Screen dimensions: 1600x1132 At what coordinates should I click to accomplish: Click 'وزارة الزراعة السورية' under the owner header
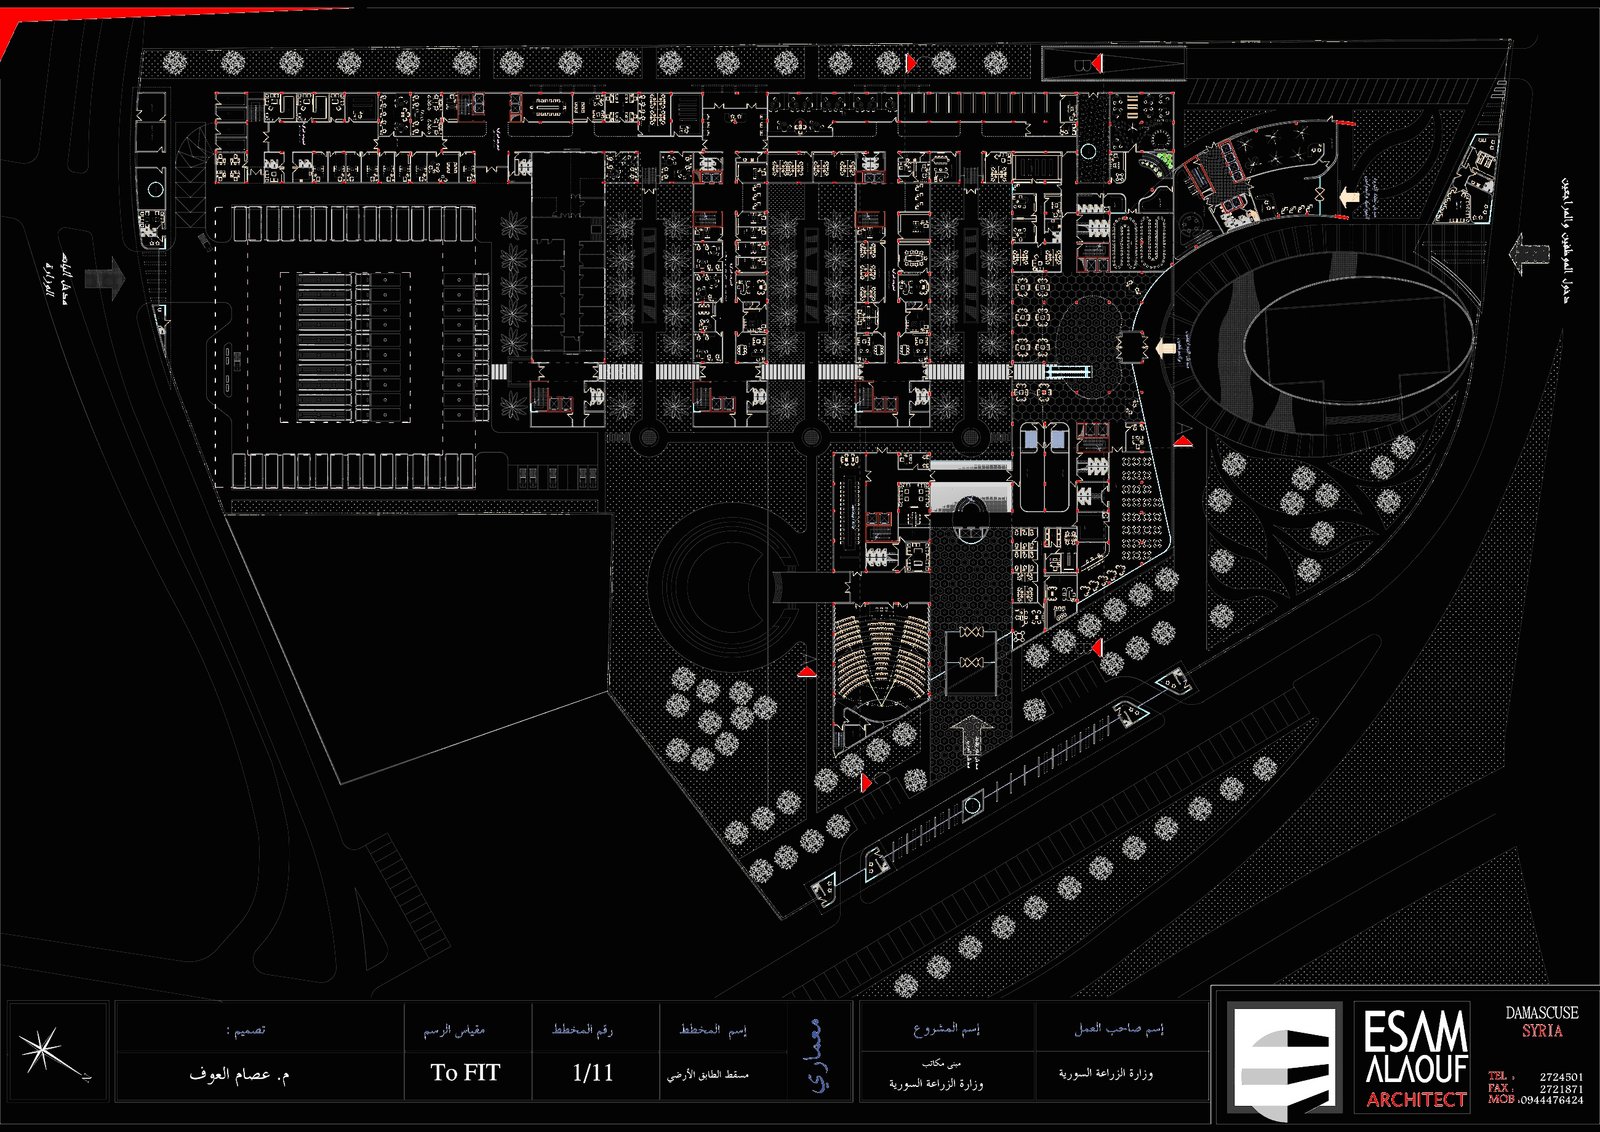(x=1106, y=1074)
